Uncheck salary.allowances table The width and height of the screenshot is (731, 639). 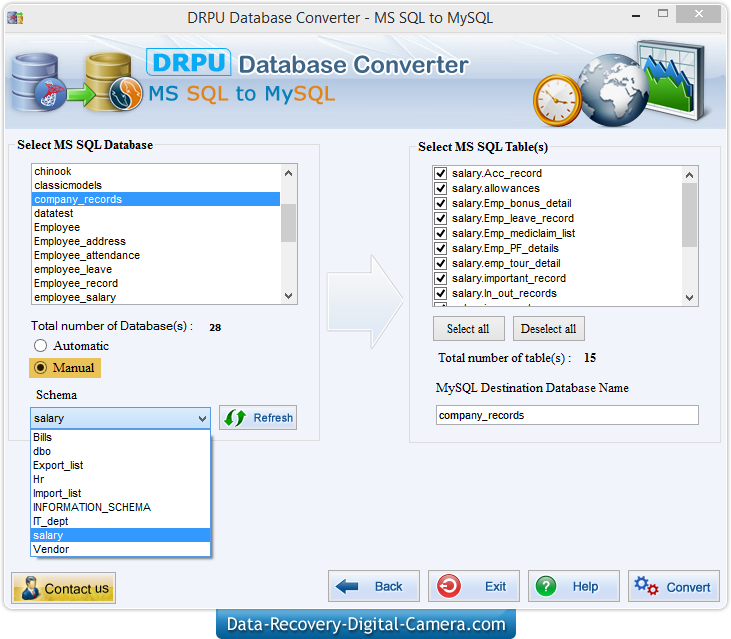point(441,188)
